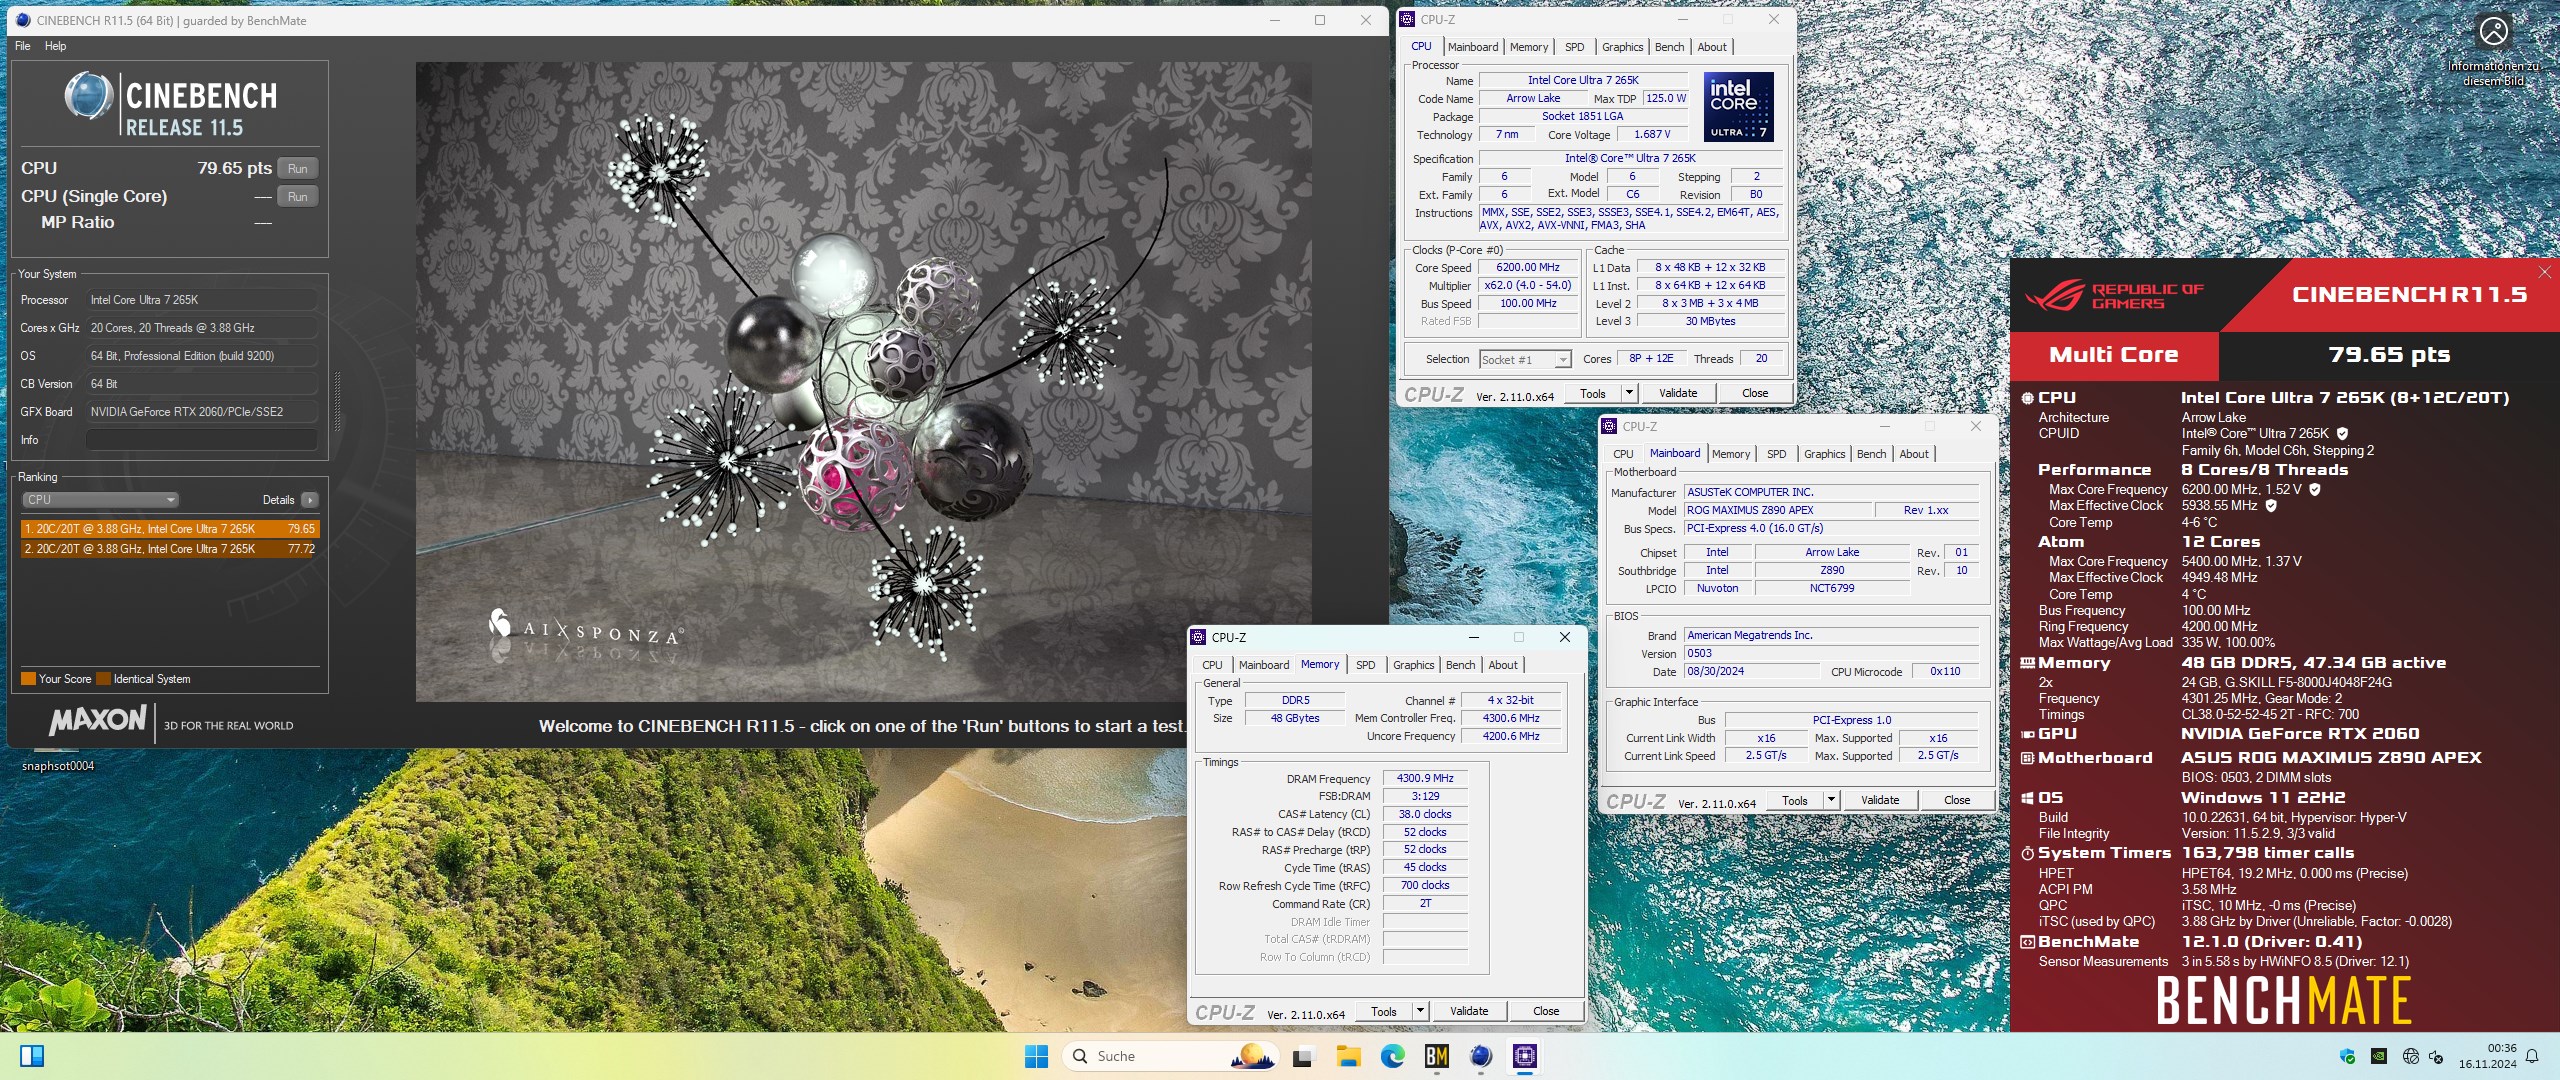Open notification bell in the taskbar
The image size is (2560, 1080).
pyautogui.click(x=2532, y=1056)
